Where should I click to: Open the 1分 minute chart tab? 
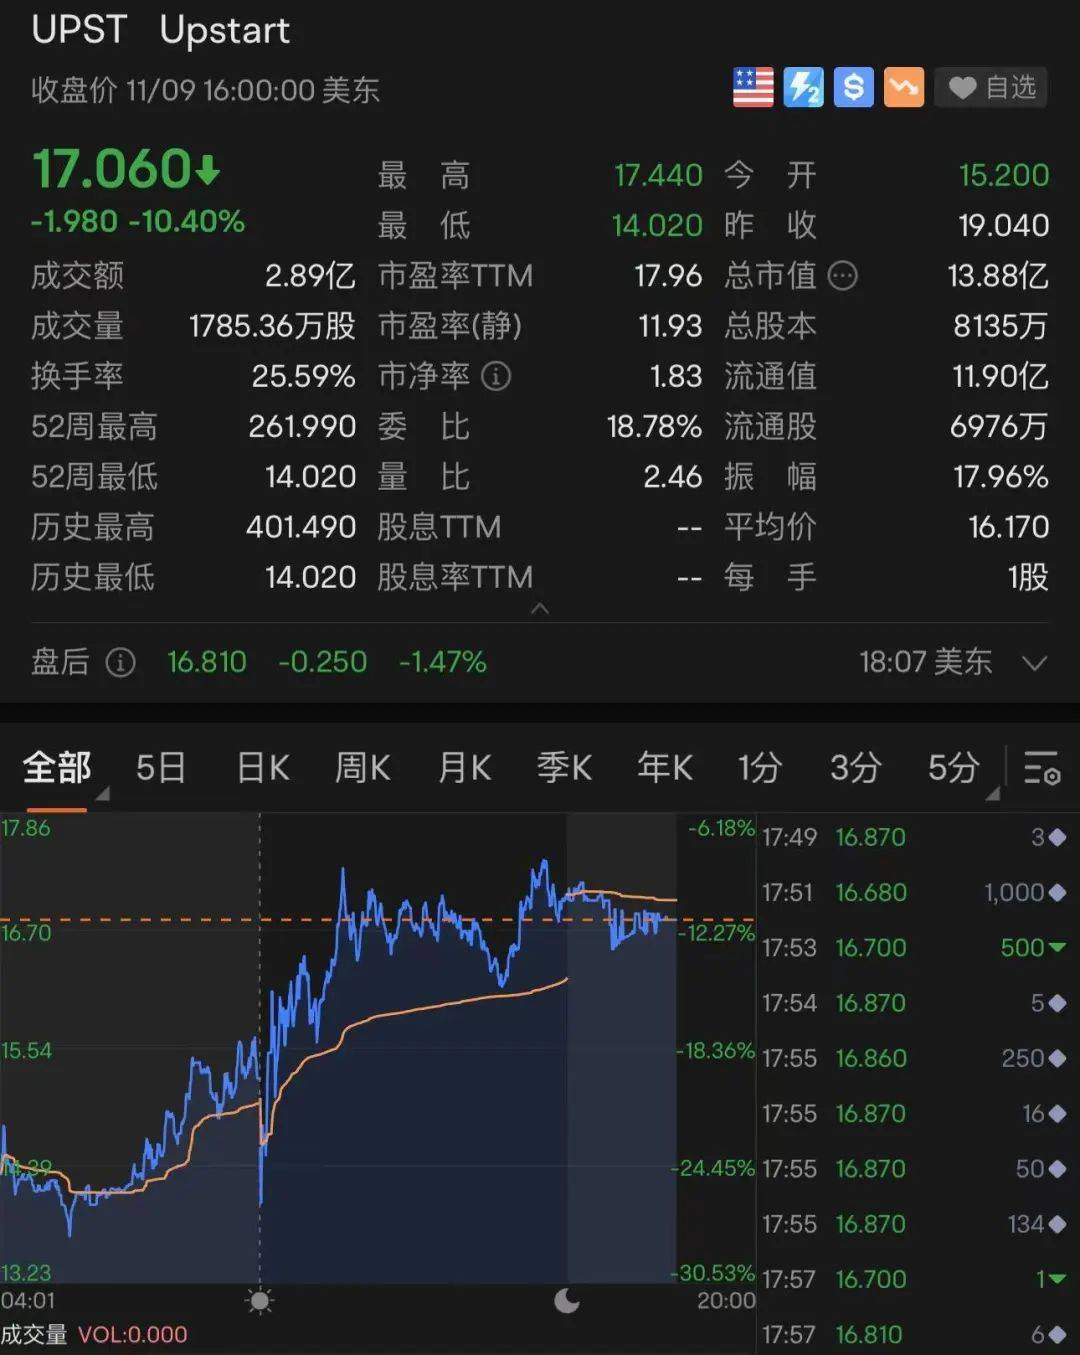click(x=758, y=768)
